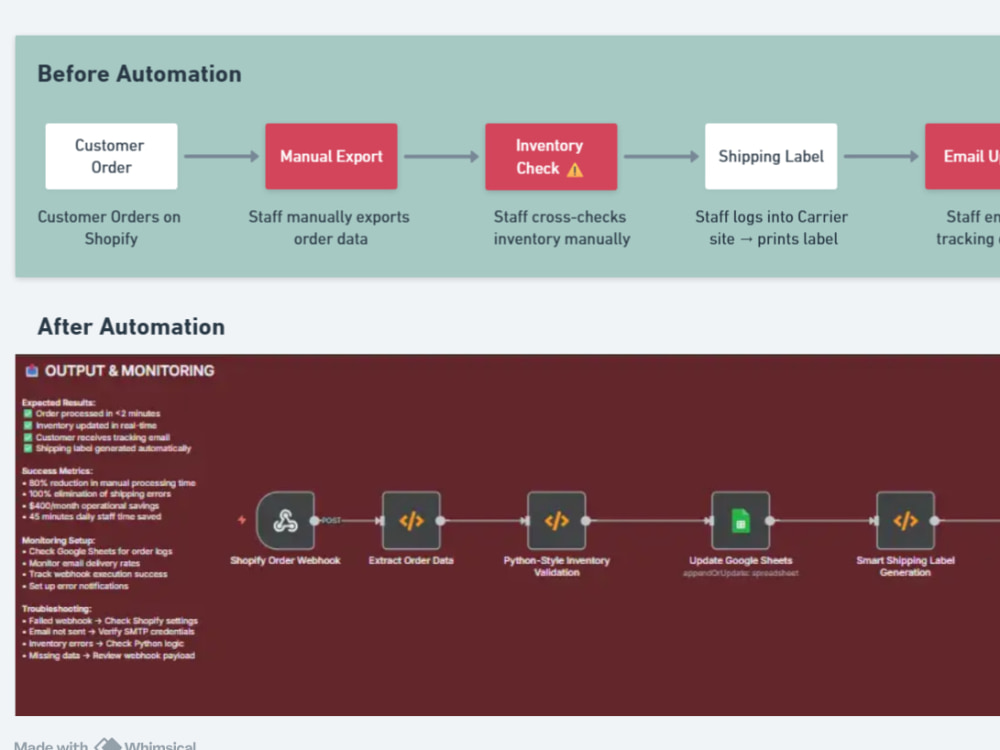This screenshot has height=750, width=1000.
Task: Click the output connector of Extract Order Data
Action: (x=440, y=520)
